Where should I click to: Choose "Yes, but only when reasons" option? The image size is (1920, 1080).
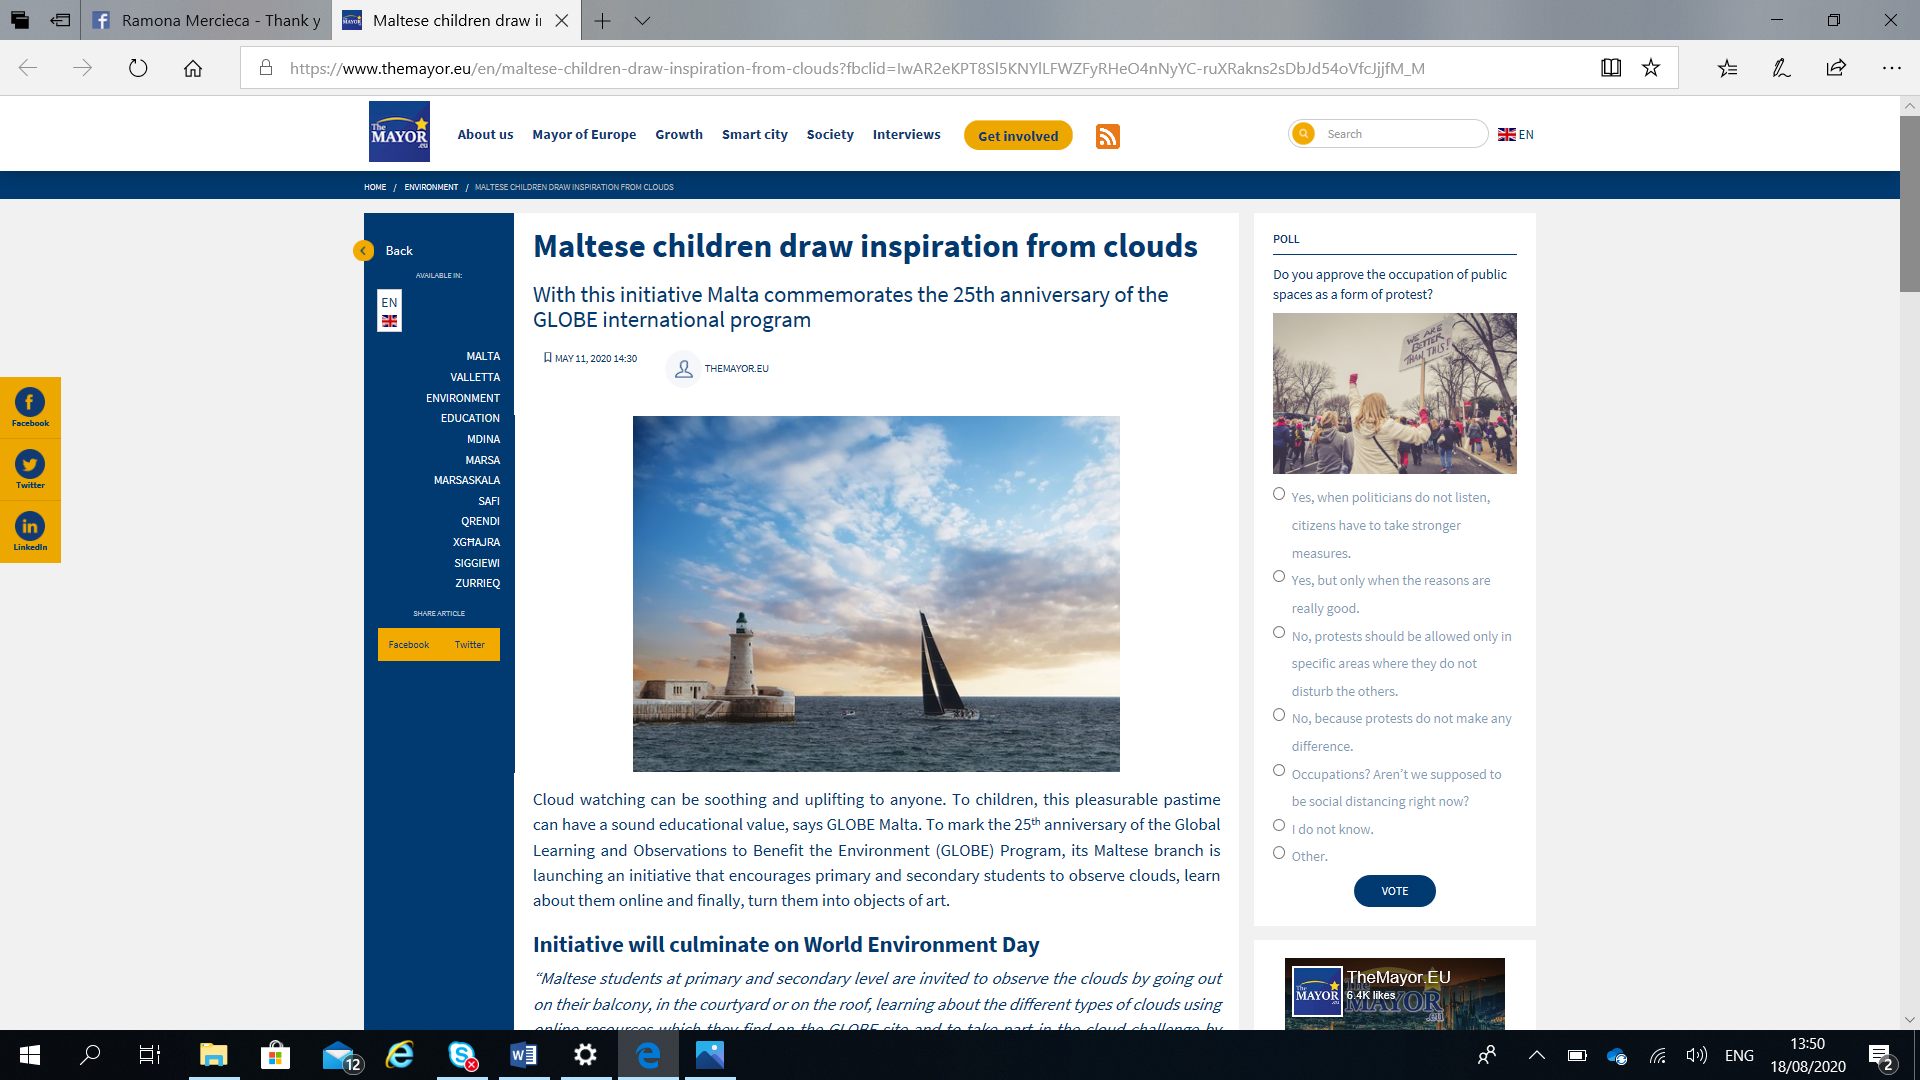pos(1279,577)
